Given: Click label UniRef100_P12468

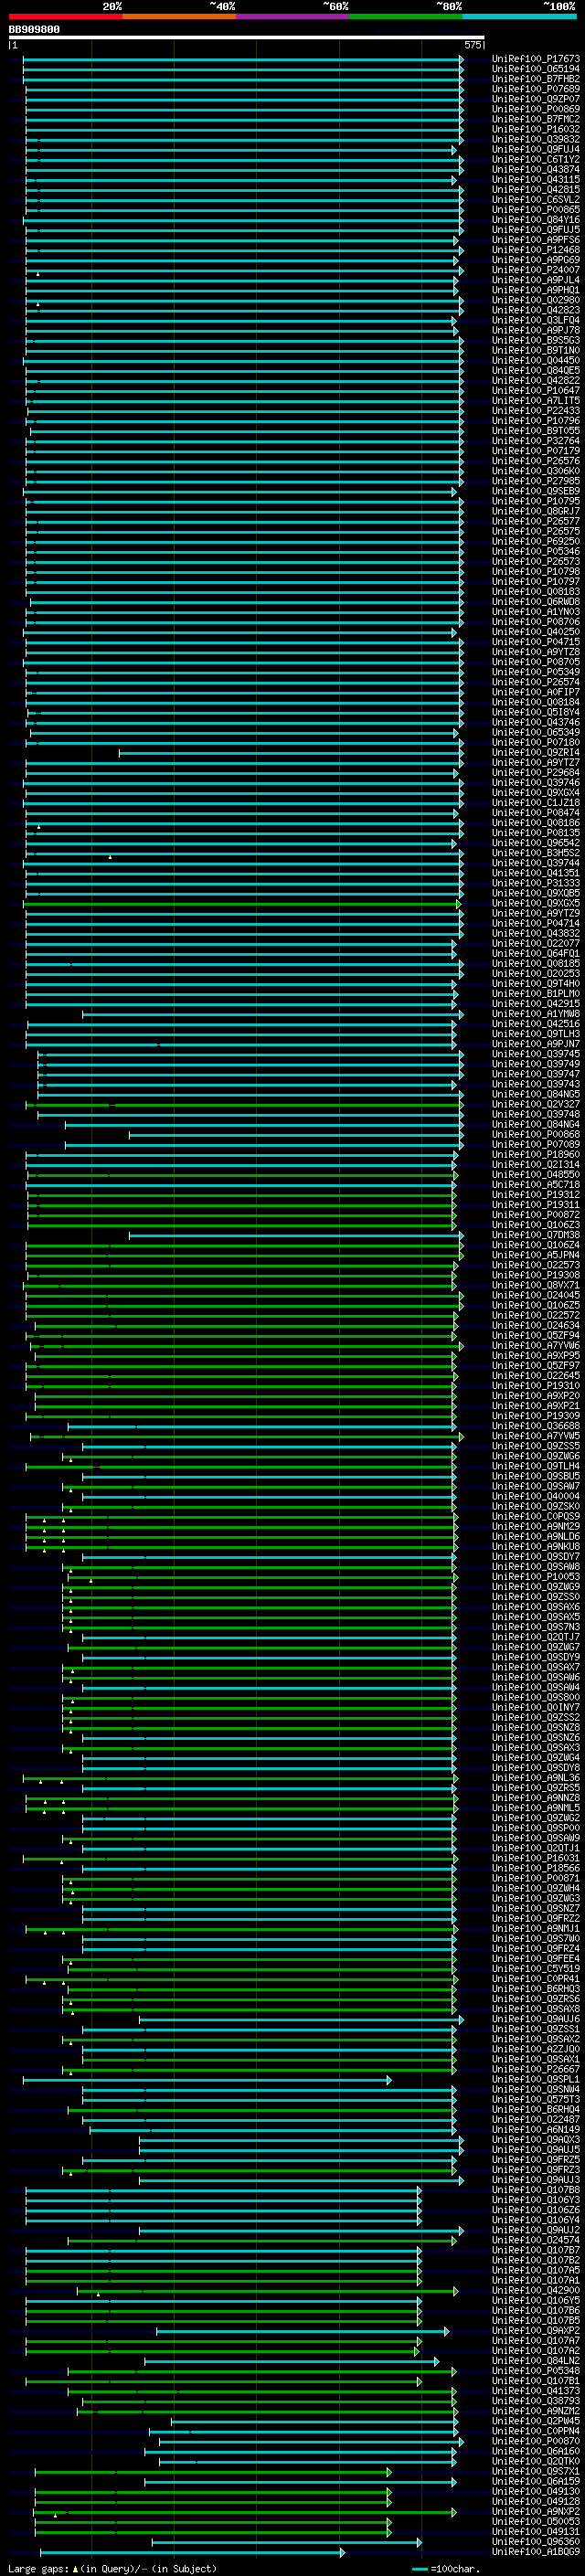Looking at the screenshot, I should (x=536, y=249).
